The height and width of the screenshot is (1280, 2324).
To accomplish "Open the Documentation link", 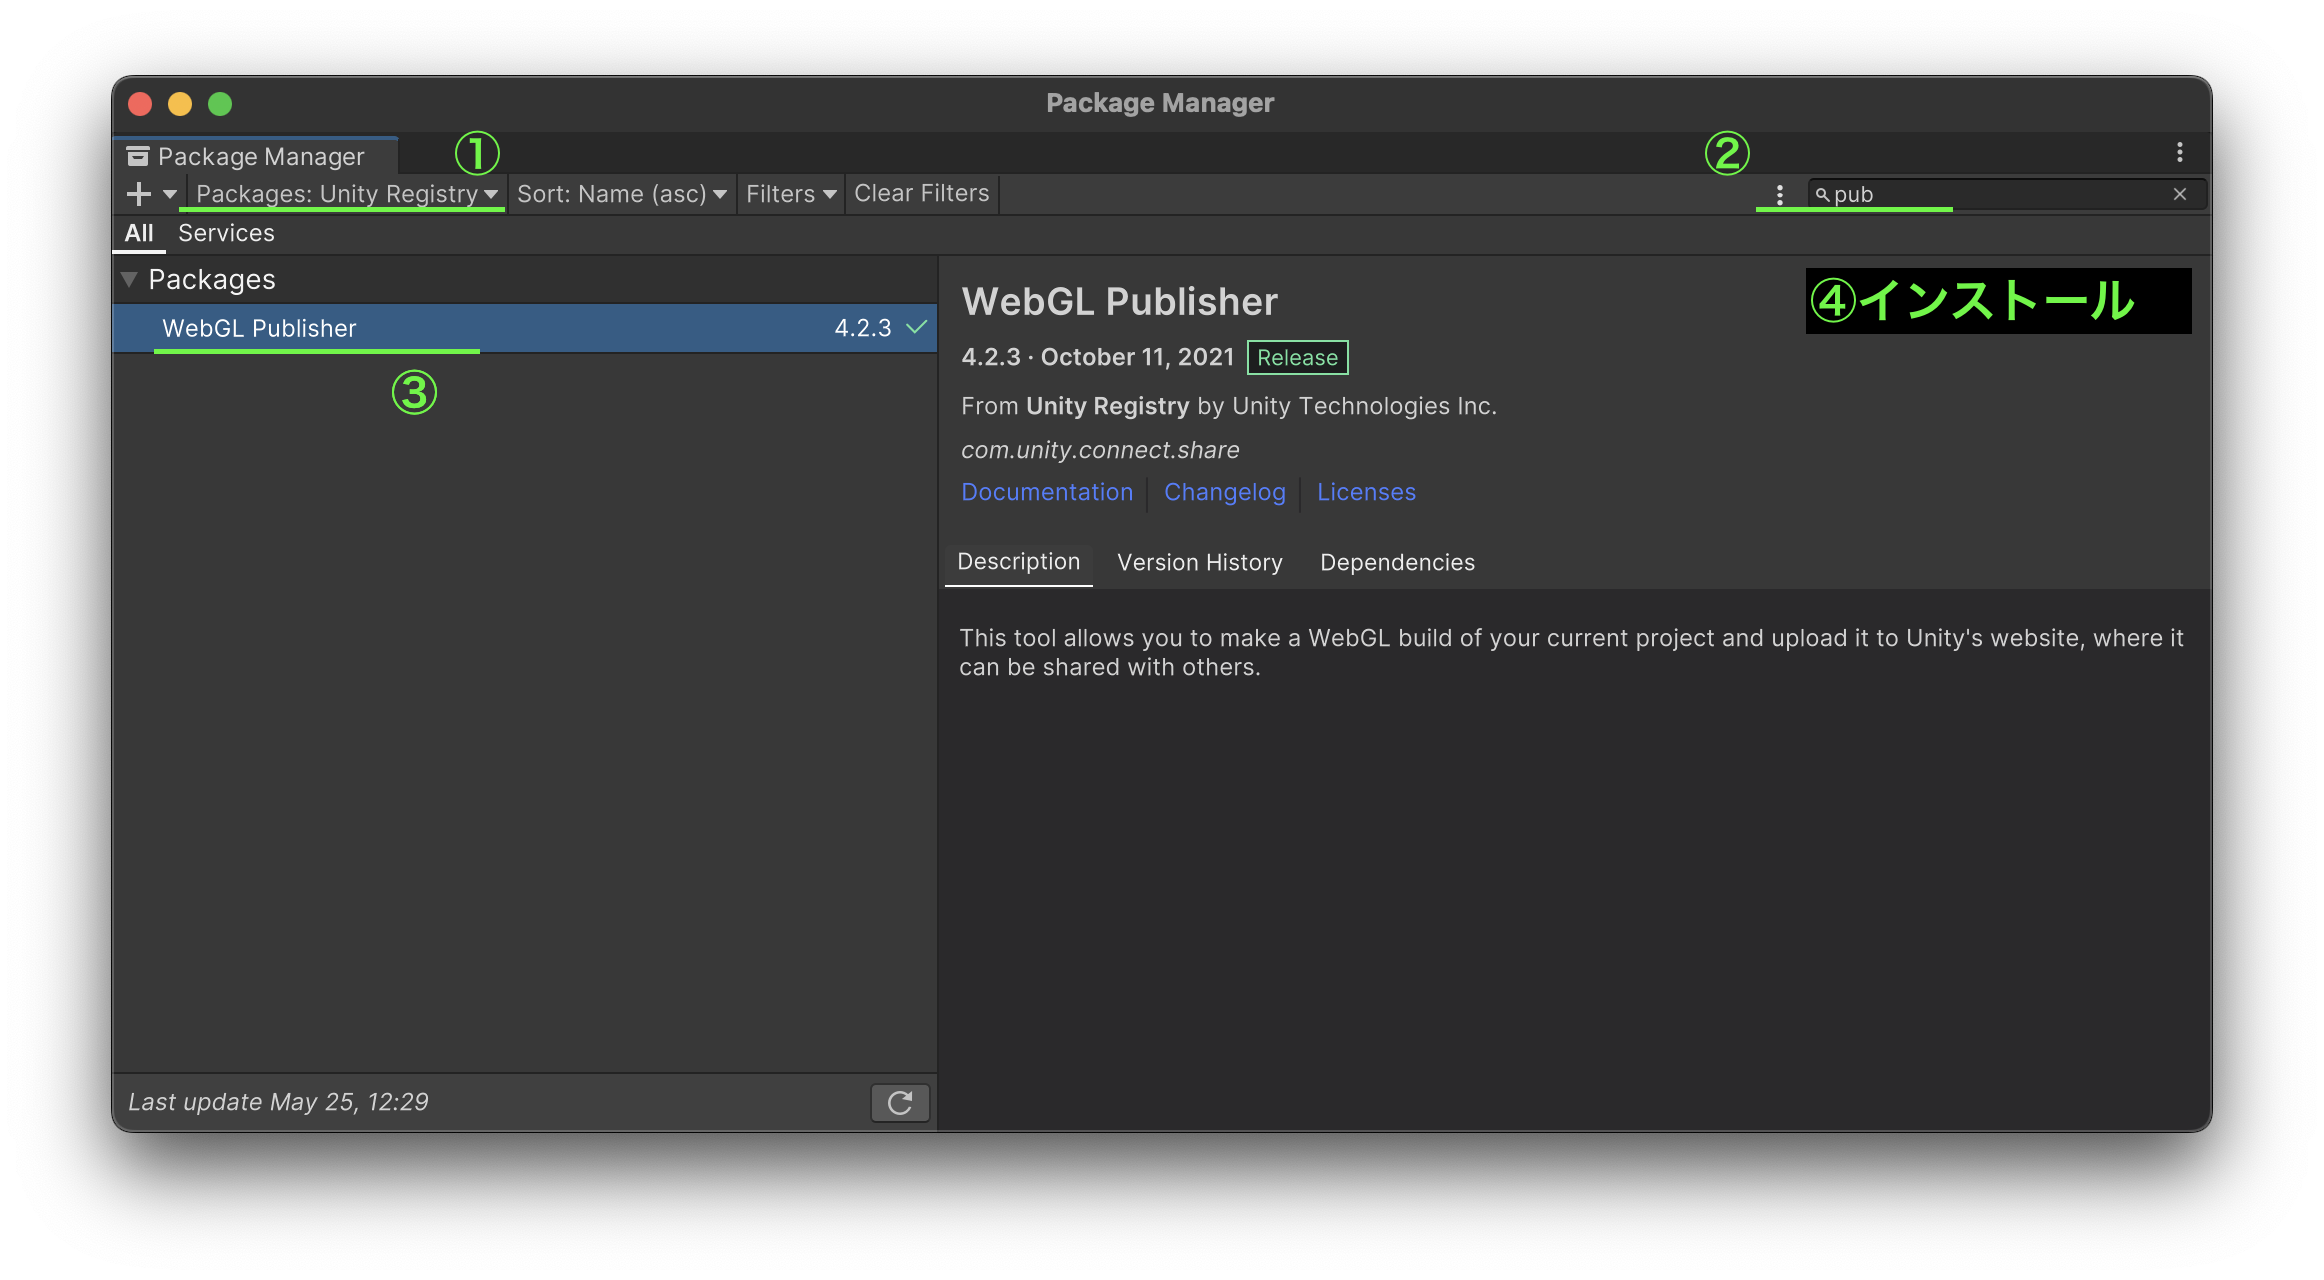I will click(x=1047, y=492).
